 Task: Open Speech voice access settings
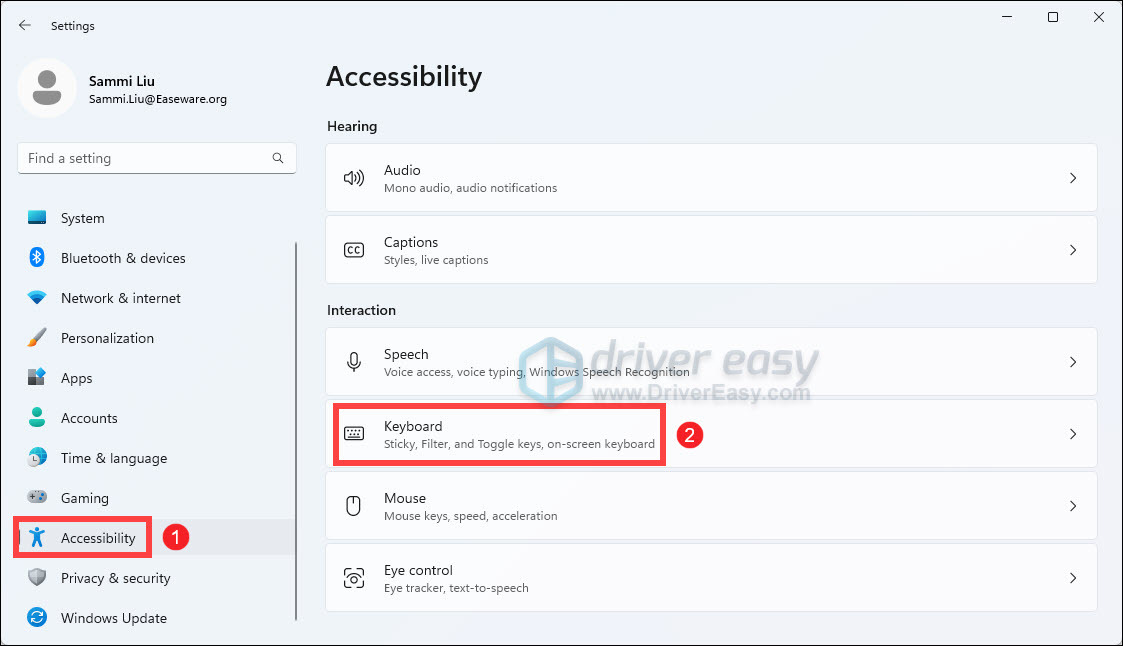click(536, 362)
